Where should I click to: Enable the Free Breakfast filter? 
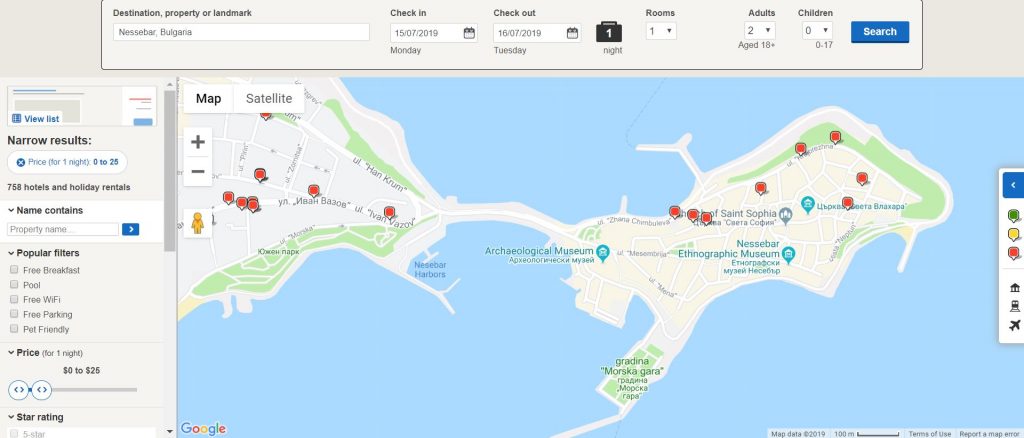point(14,270)
